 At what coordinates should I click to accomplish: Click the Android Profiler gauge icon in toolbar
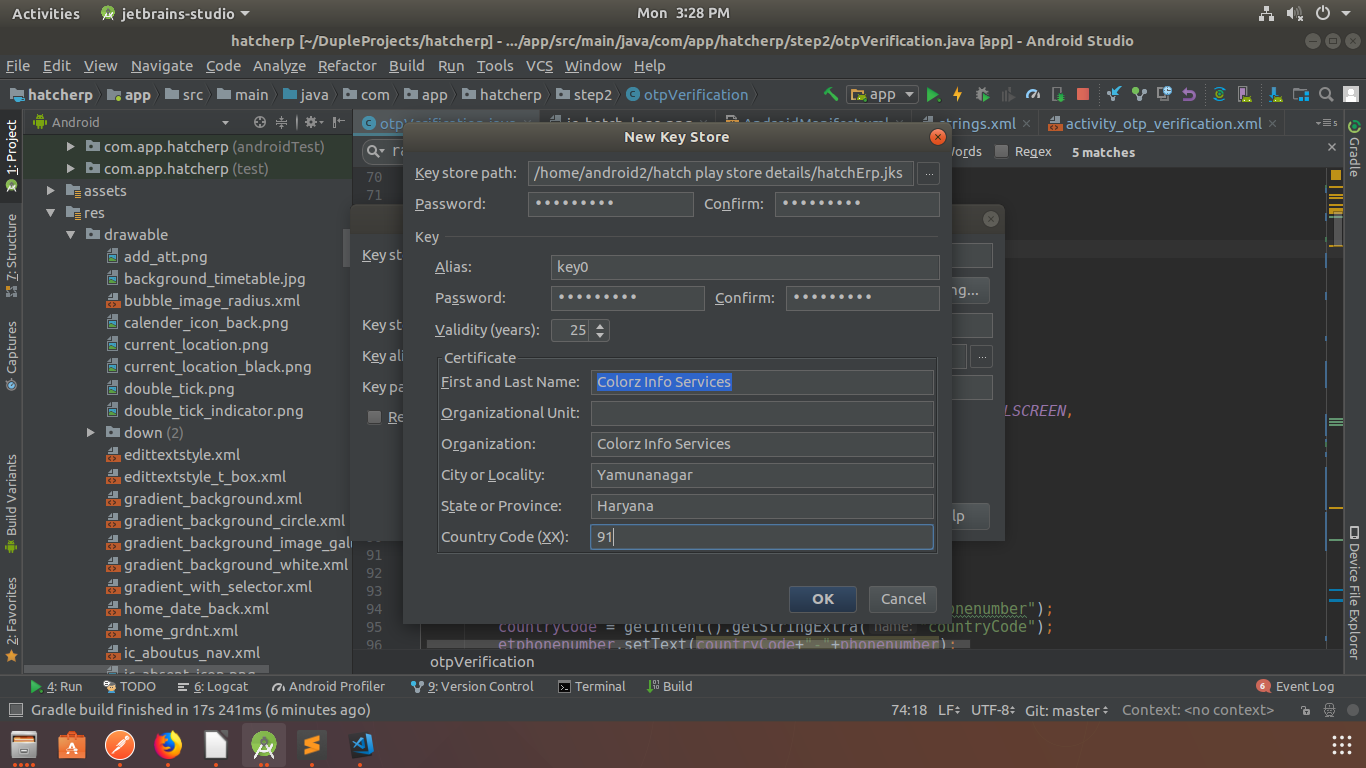pyautogui.click(x=1033, y=94)
